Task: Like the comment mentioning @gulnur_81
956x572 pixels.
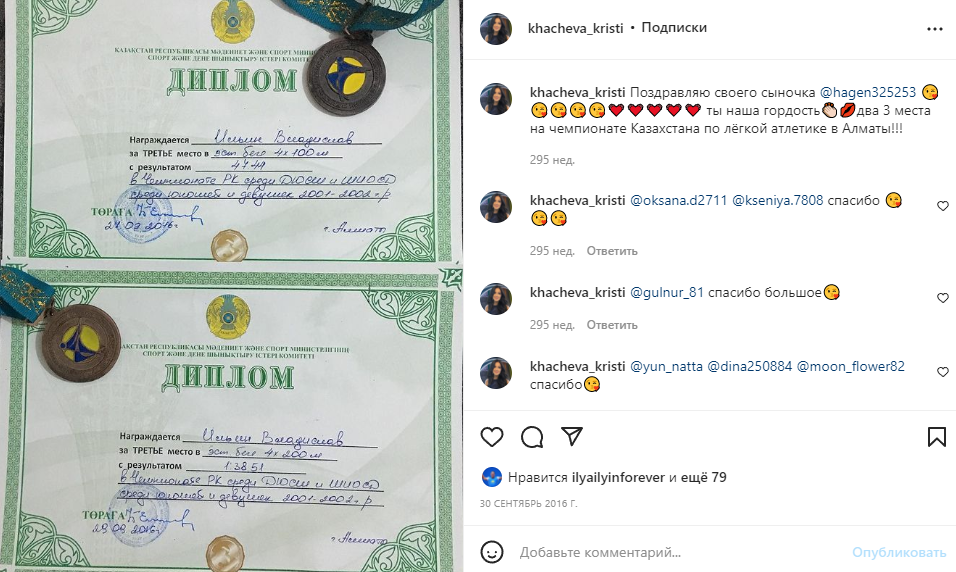Action: [943, 298]
